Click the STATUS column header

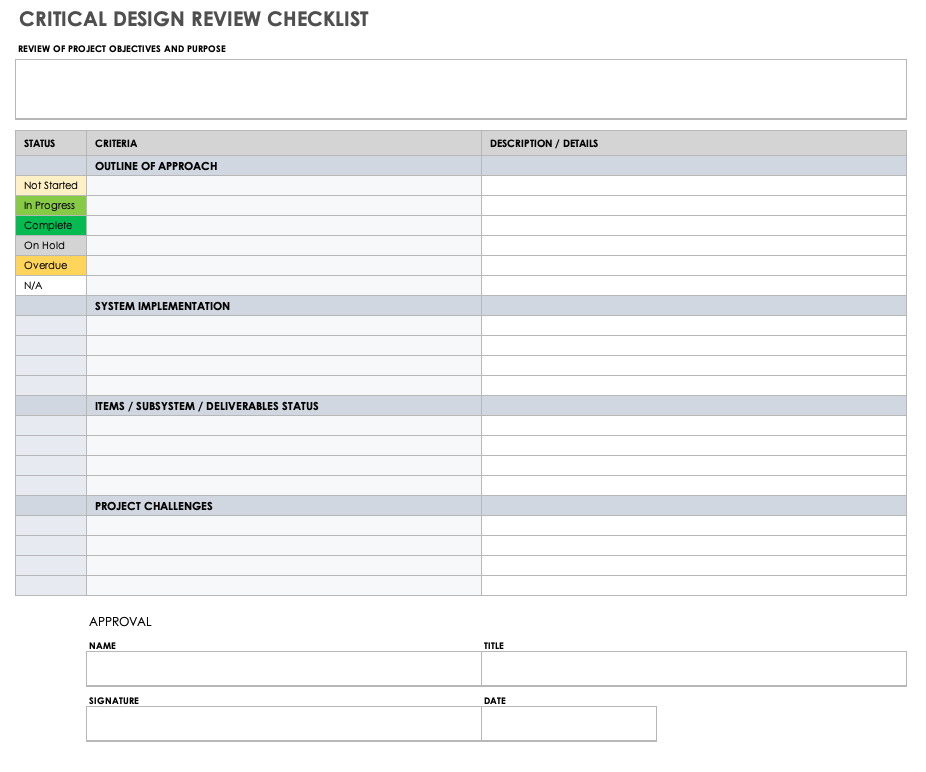pyautogui.click(x=43, y=143)
